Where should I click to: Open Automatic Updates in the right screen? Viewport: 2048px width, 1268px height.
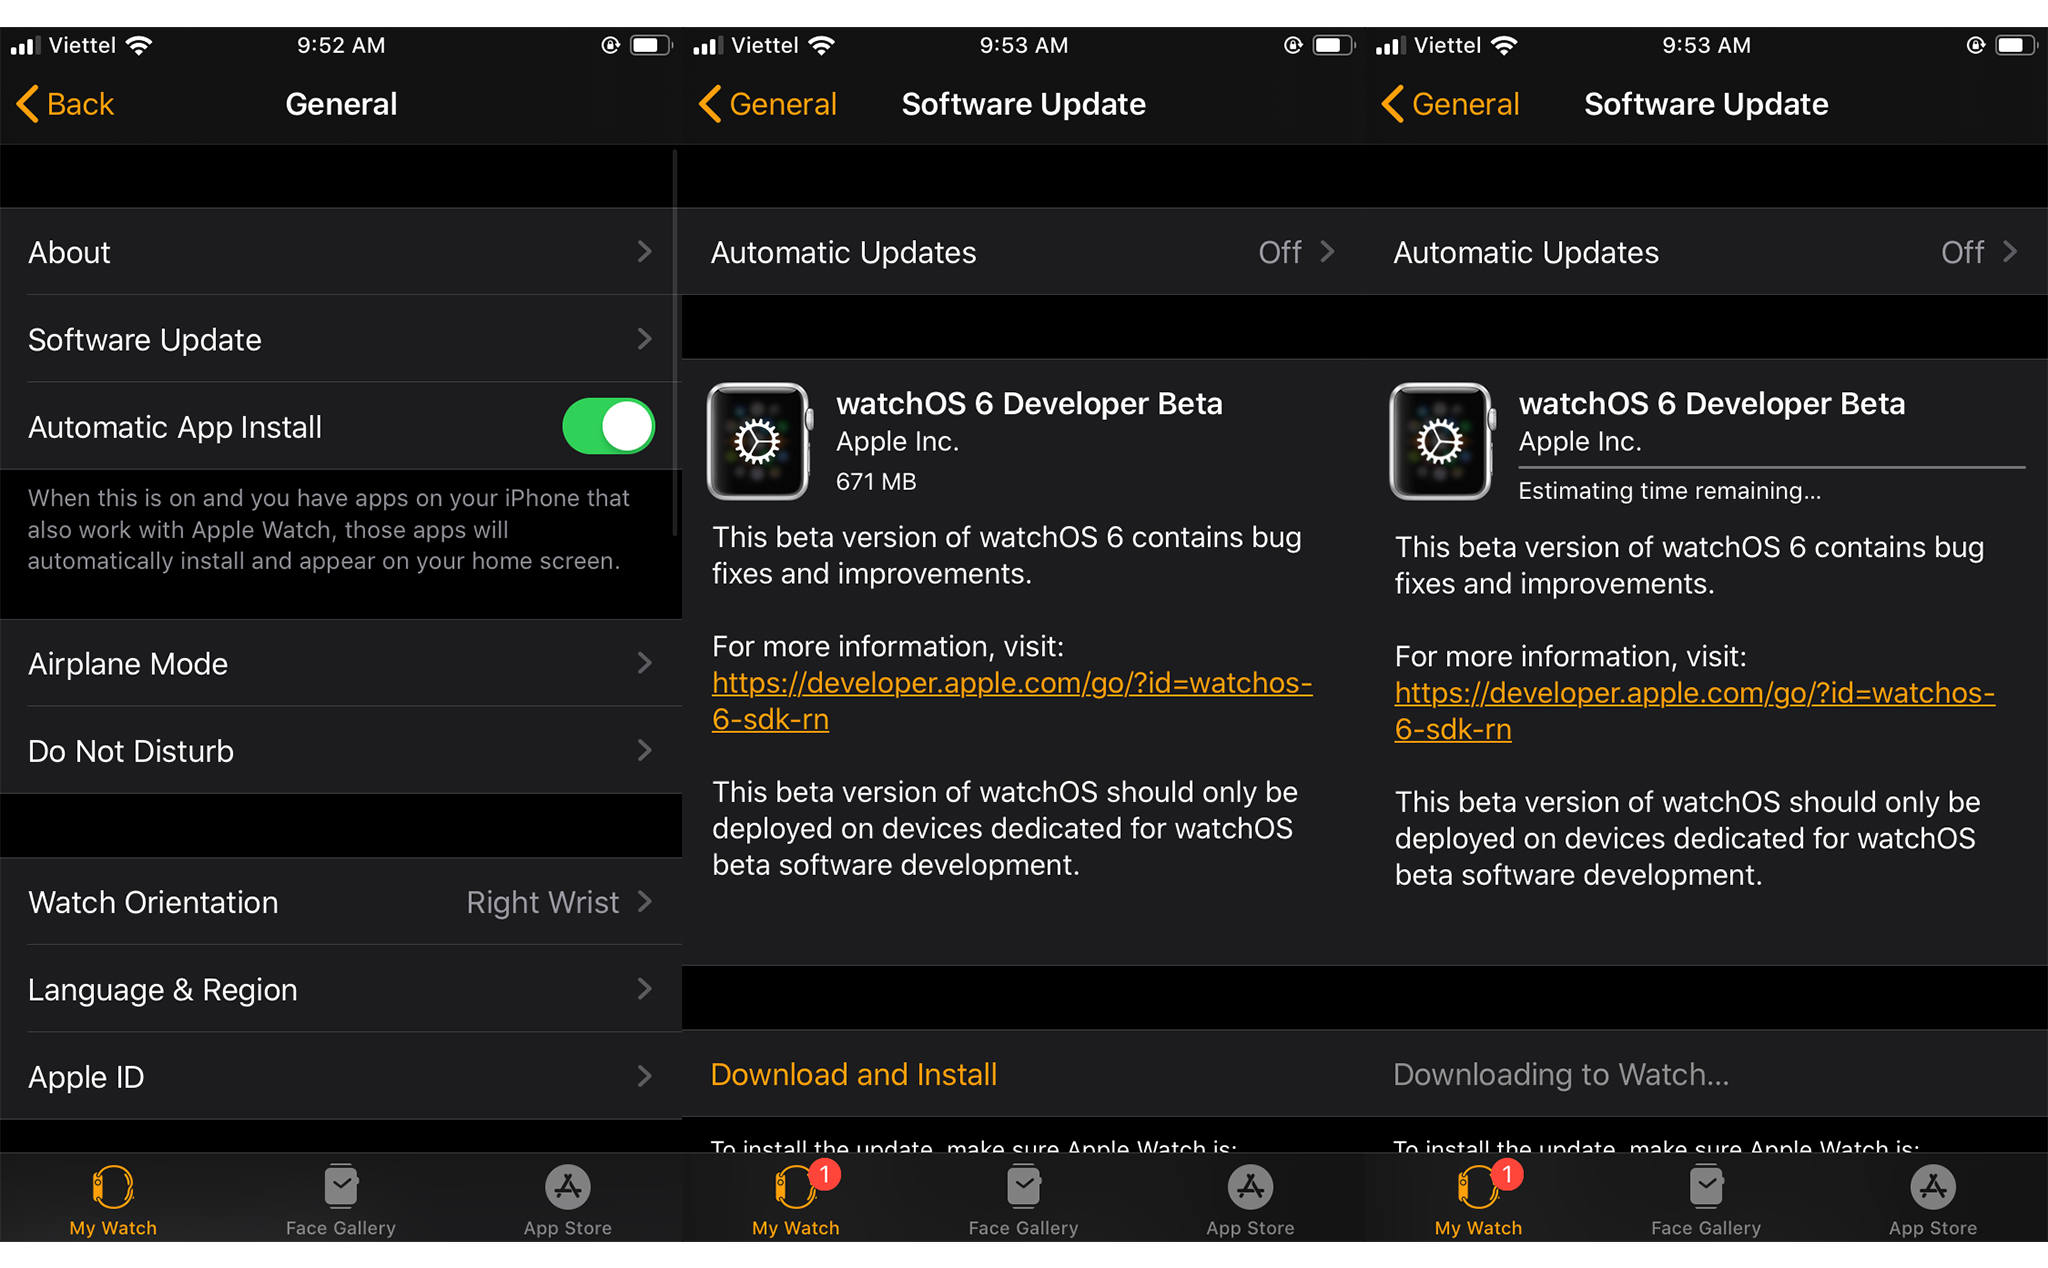pyautogui.click(x=1706, y=252)
